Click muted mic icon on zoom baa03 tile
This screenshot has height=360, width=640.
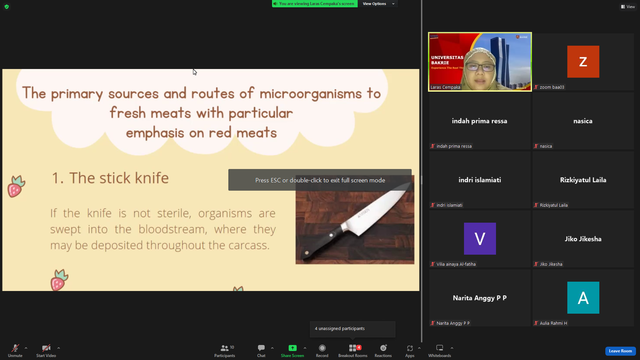tap(536, 87)
